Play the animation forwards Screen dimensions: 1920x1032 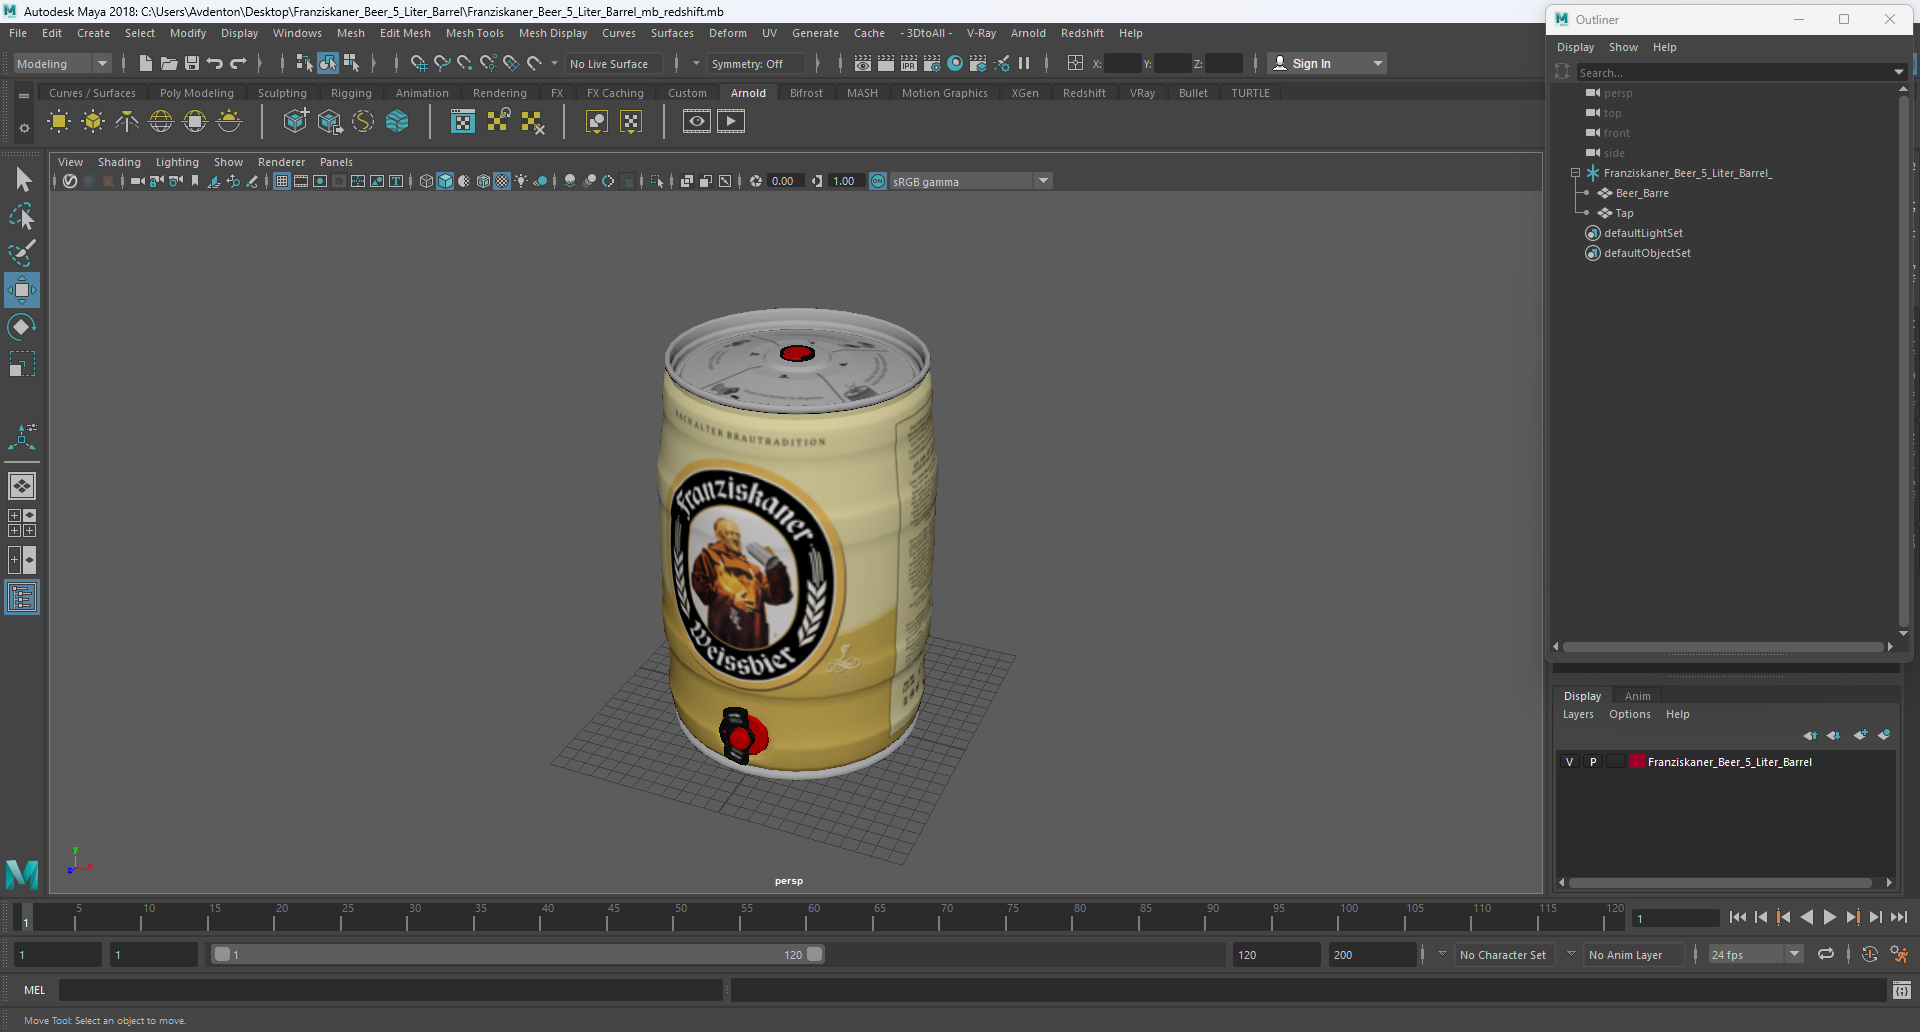(x=1829, y=917)
